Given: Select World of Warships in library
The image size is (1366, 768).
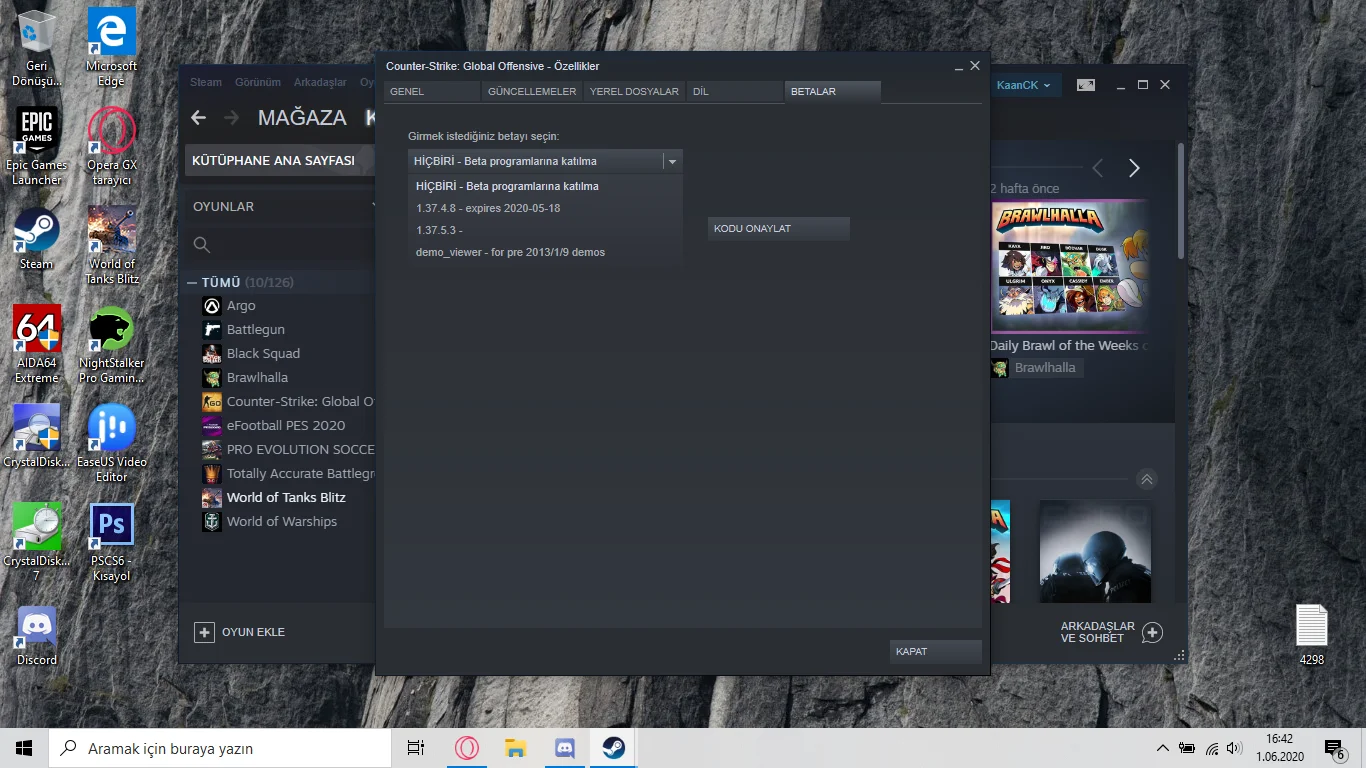Looking at the screenshot, I should (x=282, y=522).
